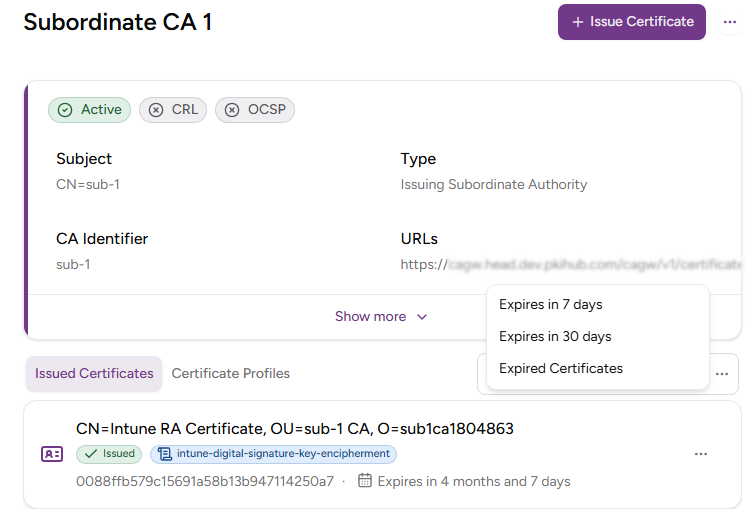Switch to the Certificate Profiles tab
The height and width of the screenshot is (509, 754).
pyautogui.click(x=230, y=373)
